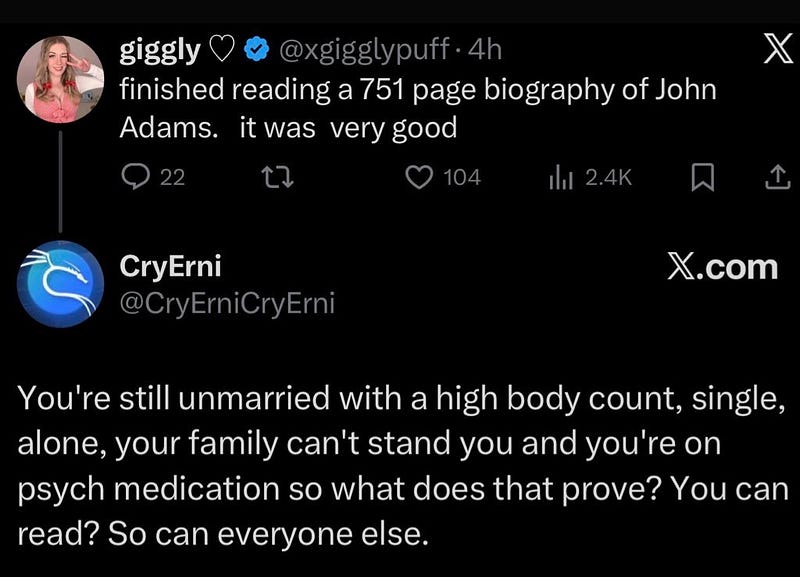Like the John Adams biography tweet
The width and height of the screenshot is (800, 577).
click(417, 178)
